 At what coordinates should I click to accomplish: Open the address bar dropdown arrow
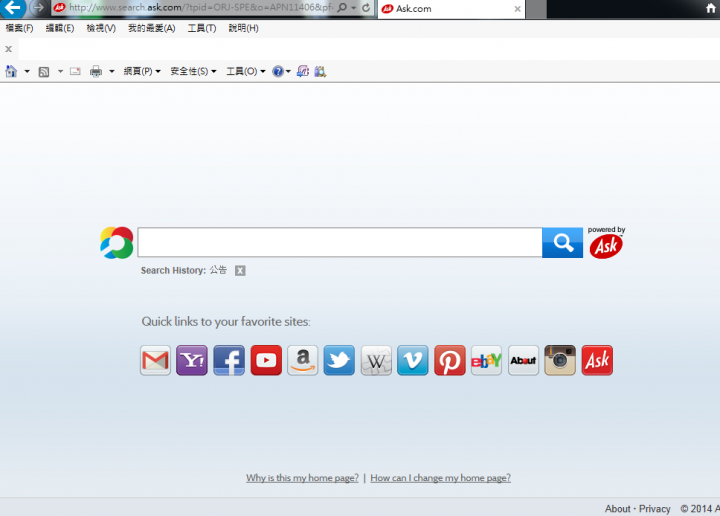tap(354, 8)
